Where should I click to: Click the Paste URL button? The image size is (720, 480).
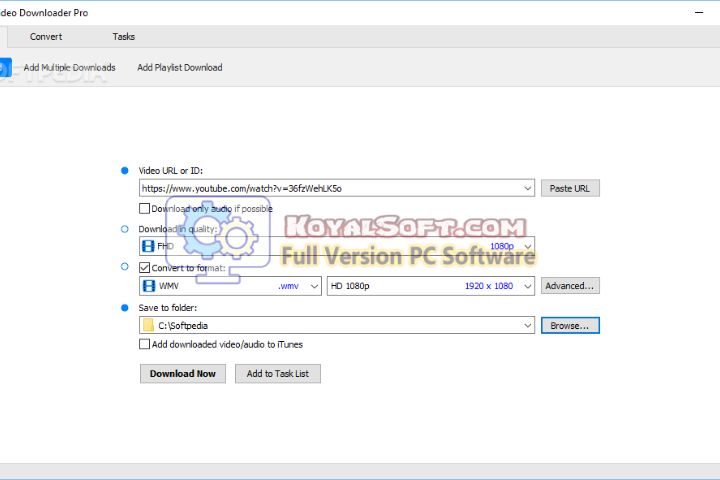click(570, 188)
